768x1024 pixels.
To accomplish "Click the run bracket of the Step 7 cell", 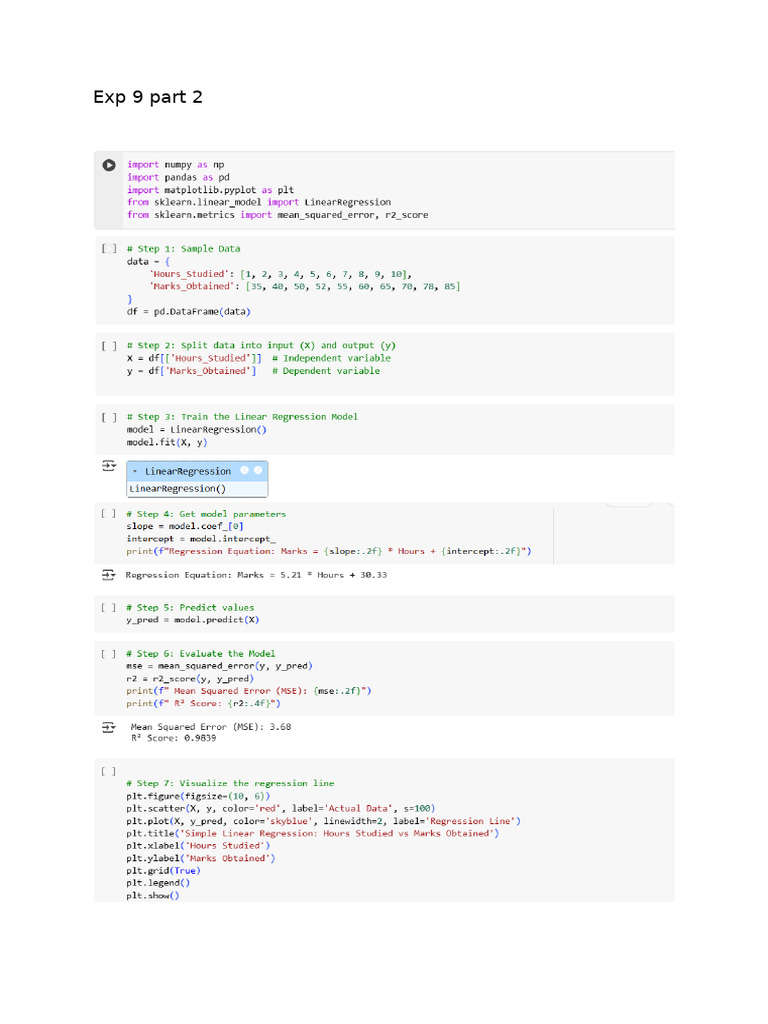I will (x=108, y=771).
